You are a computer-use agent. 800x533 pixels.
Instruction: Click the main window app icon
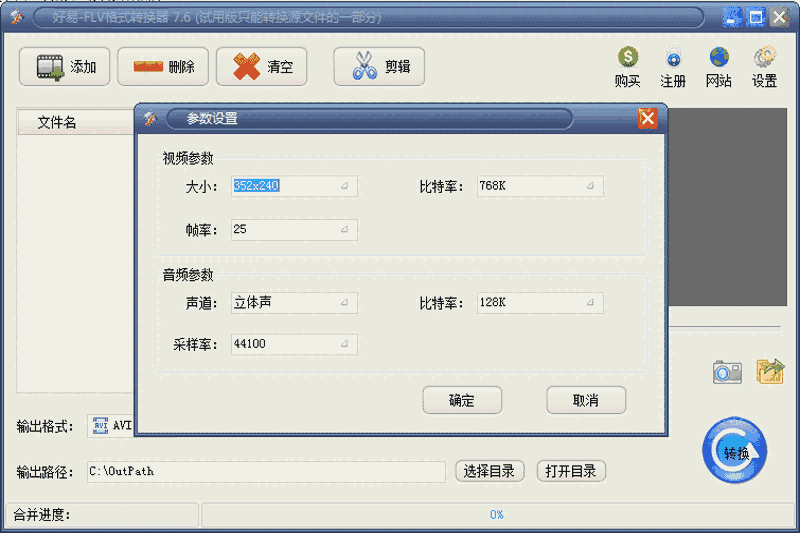pyautogui.click(x=16, y=17)
